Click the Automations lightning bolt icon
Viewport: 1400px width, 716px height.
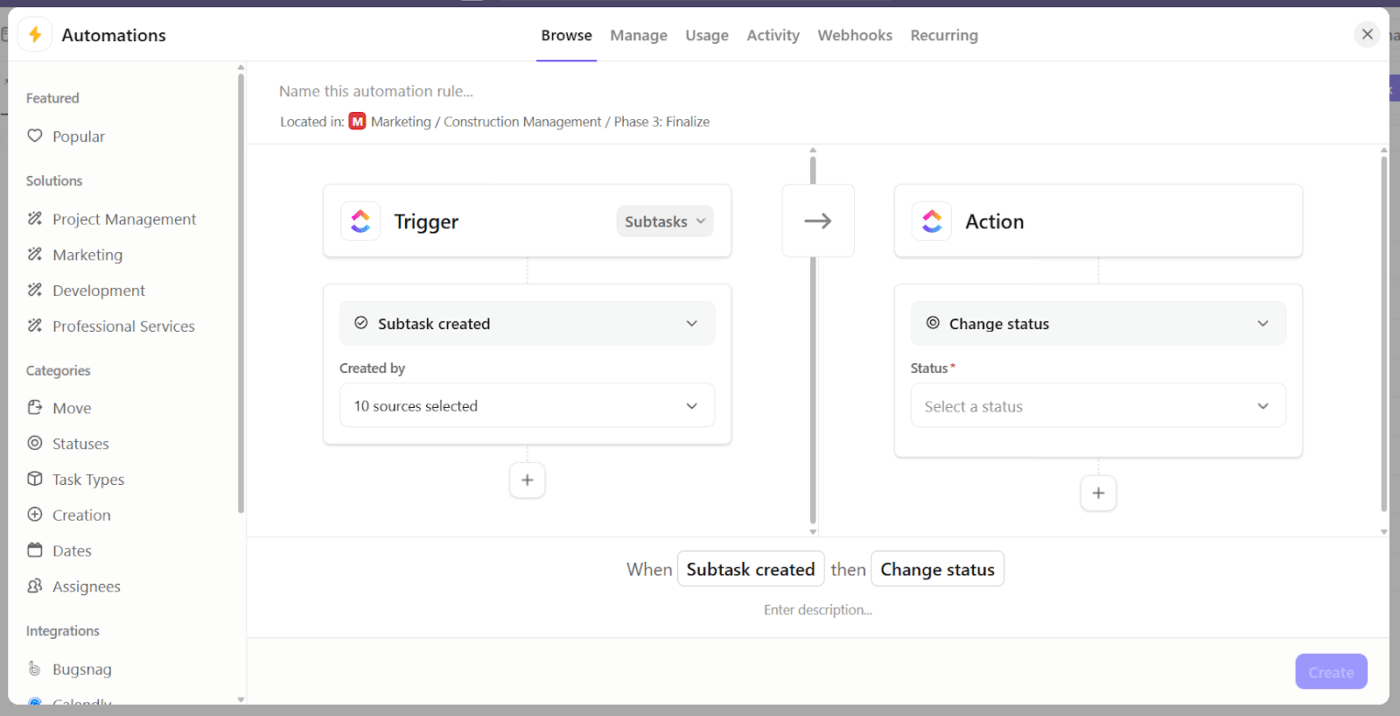pyautogui.click(x=35, y=35)
